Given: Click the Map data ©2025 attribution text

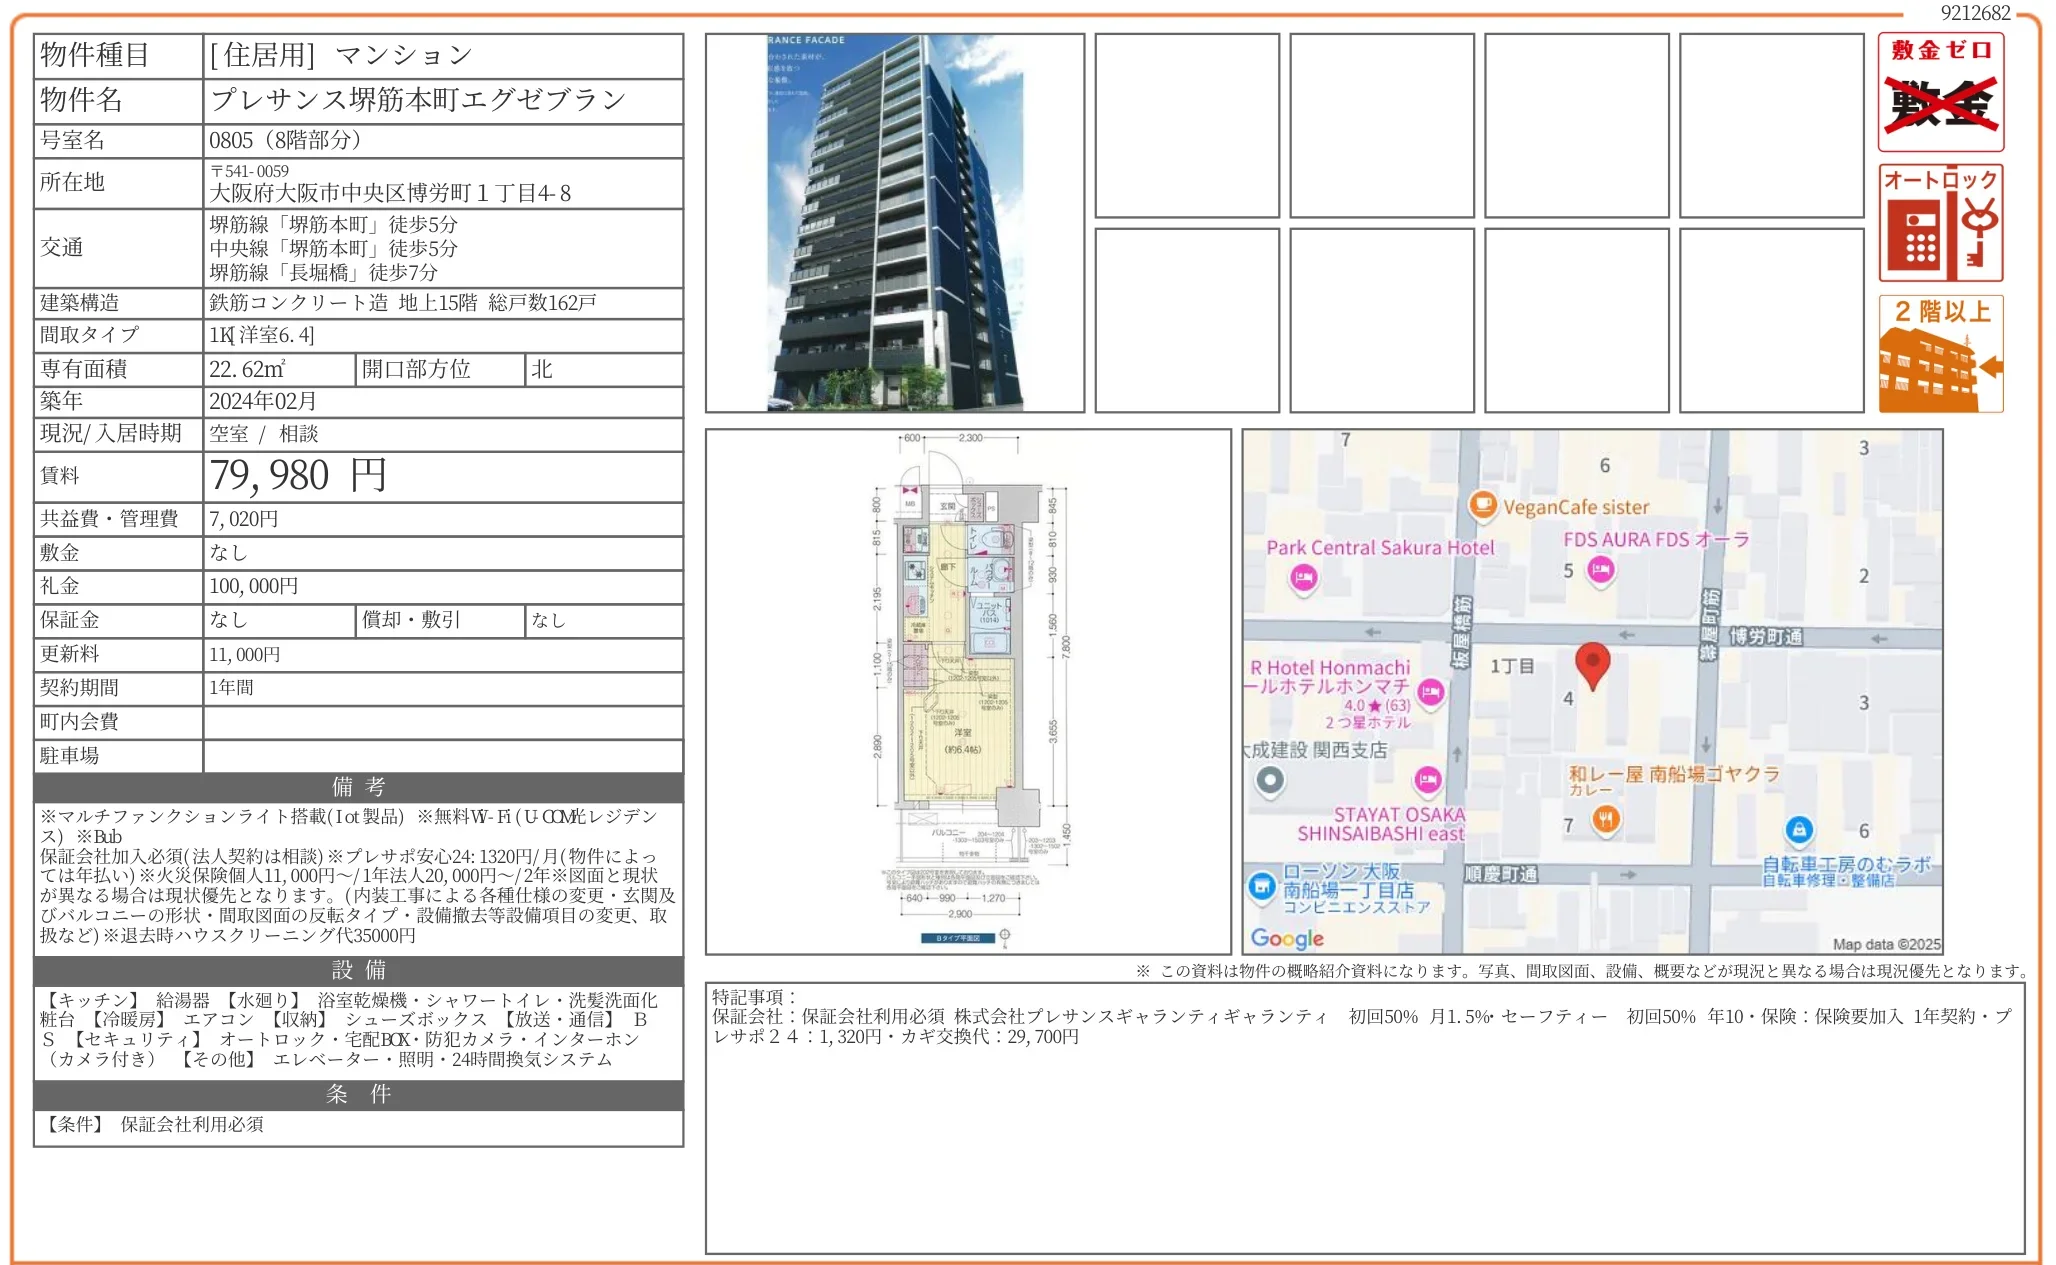Looking at the screenshot, I should [x=1887, y=942].
